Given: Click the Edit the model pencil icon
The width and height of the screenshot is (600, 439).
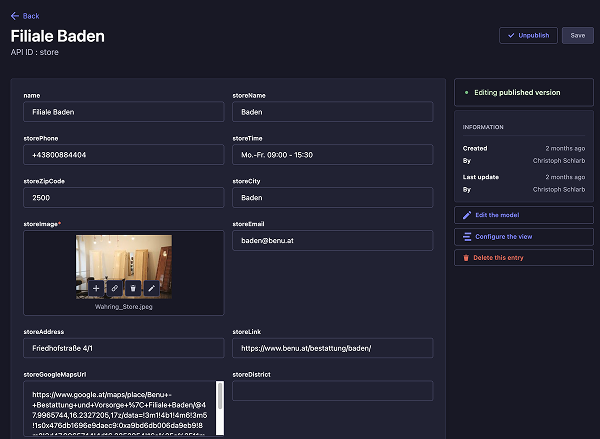Looking at the screenshot, I should click(467, 215).
